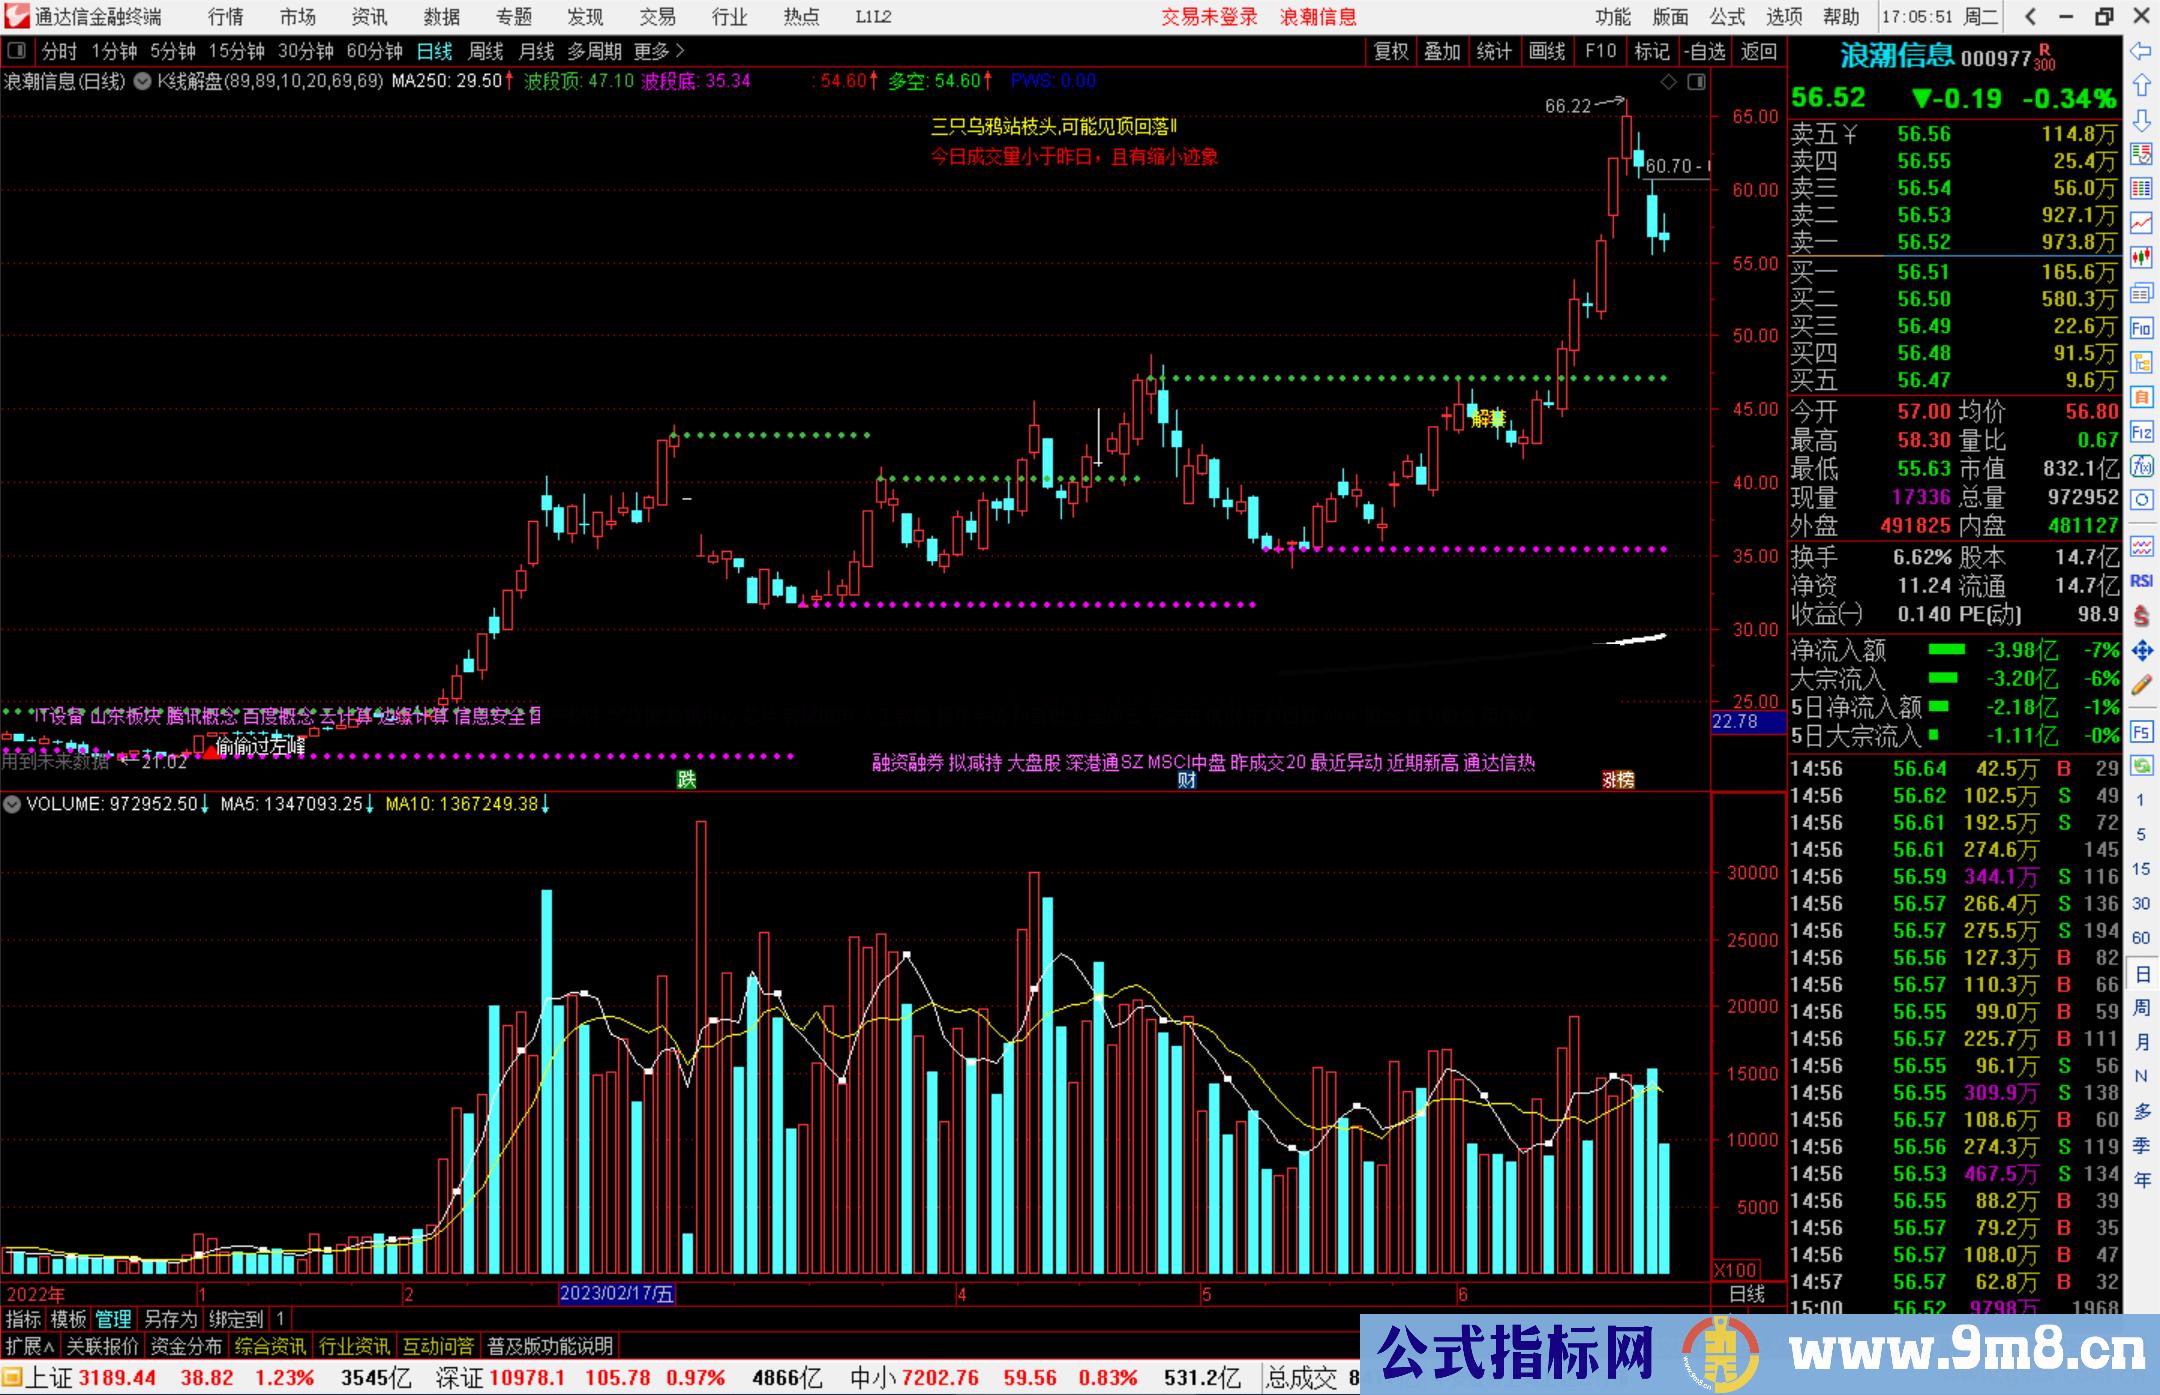Click the green refresh sidebar icon
Viewport: 2160px width, 1395px height.
(x=2141, y=766)
